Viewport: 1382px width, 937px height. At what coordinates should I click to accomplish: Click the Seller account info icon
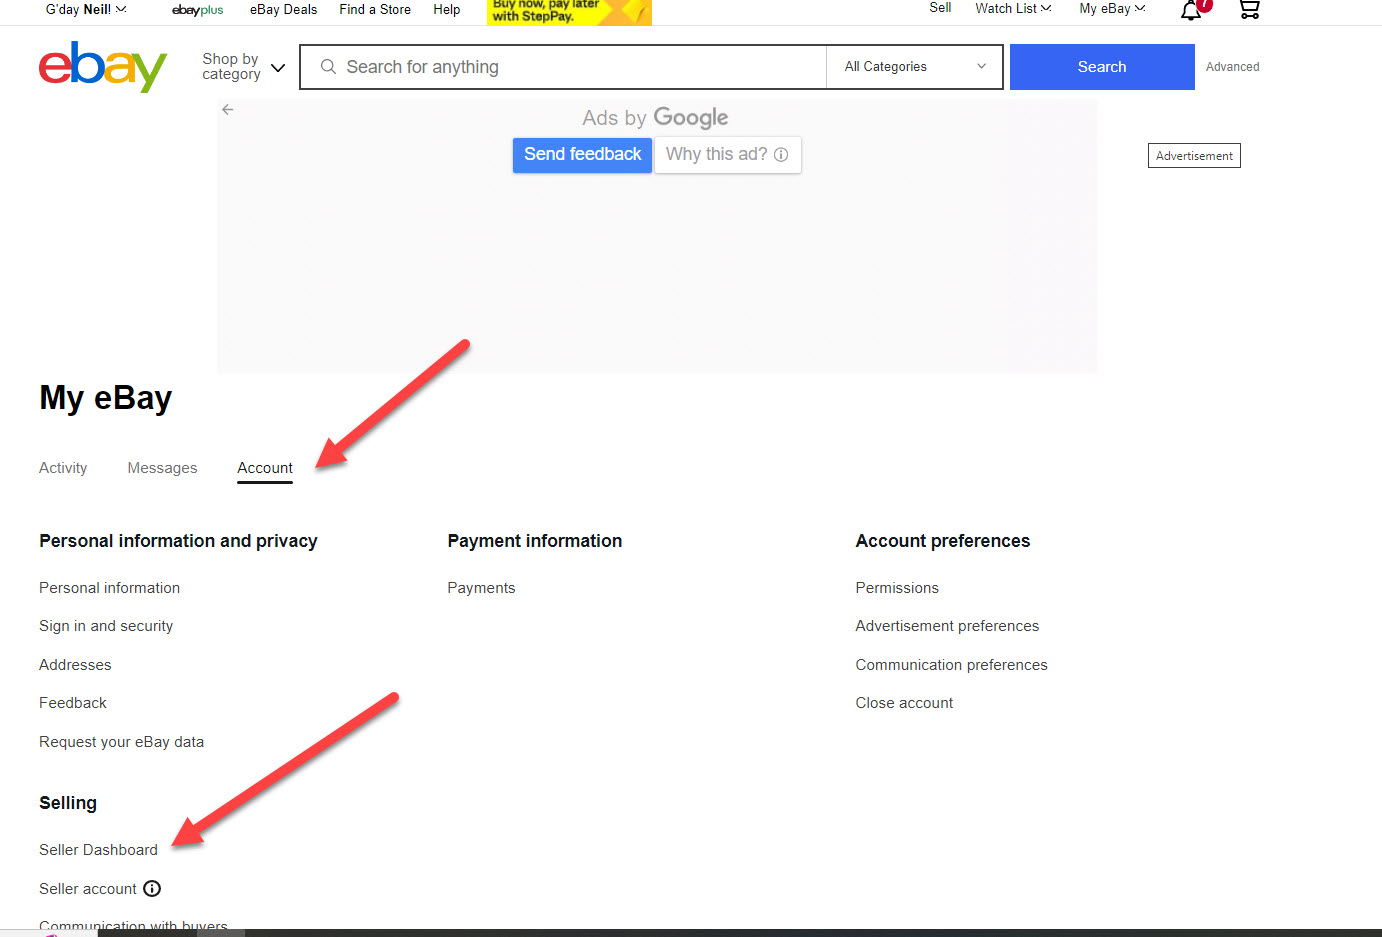(x=152, y=888)
